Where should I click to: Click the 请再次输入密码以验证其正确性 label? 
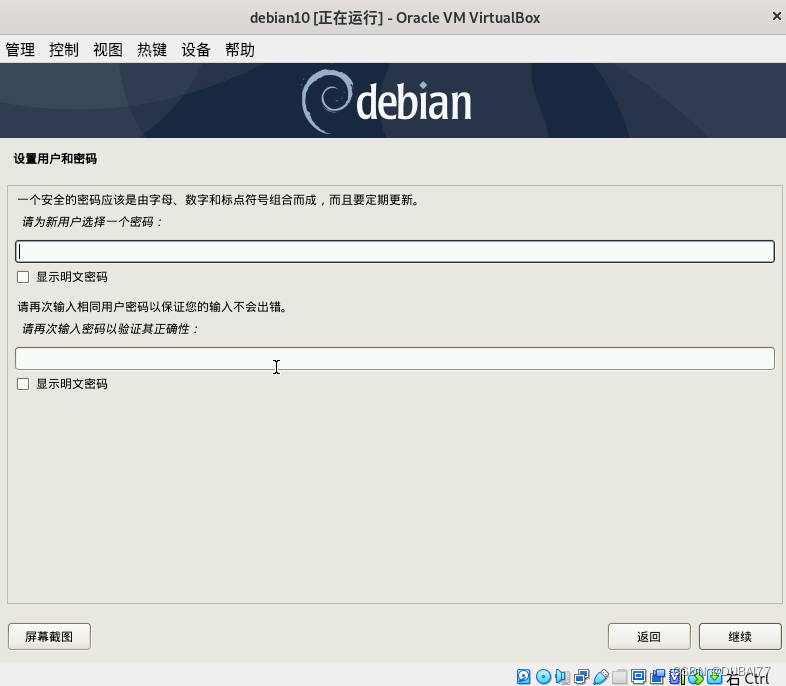(x=110, y=329)
